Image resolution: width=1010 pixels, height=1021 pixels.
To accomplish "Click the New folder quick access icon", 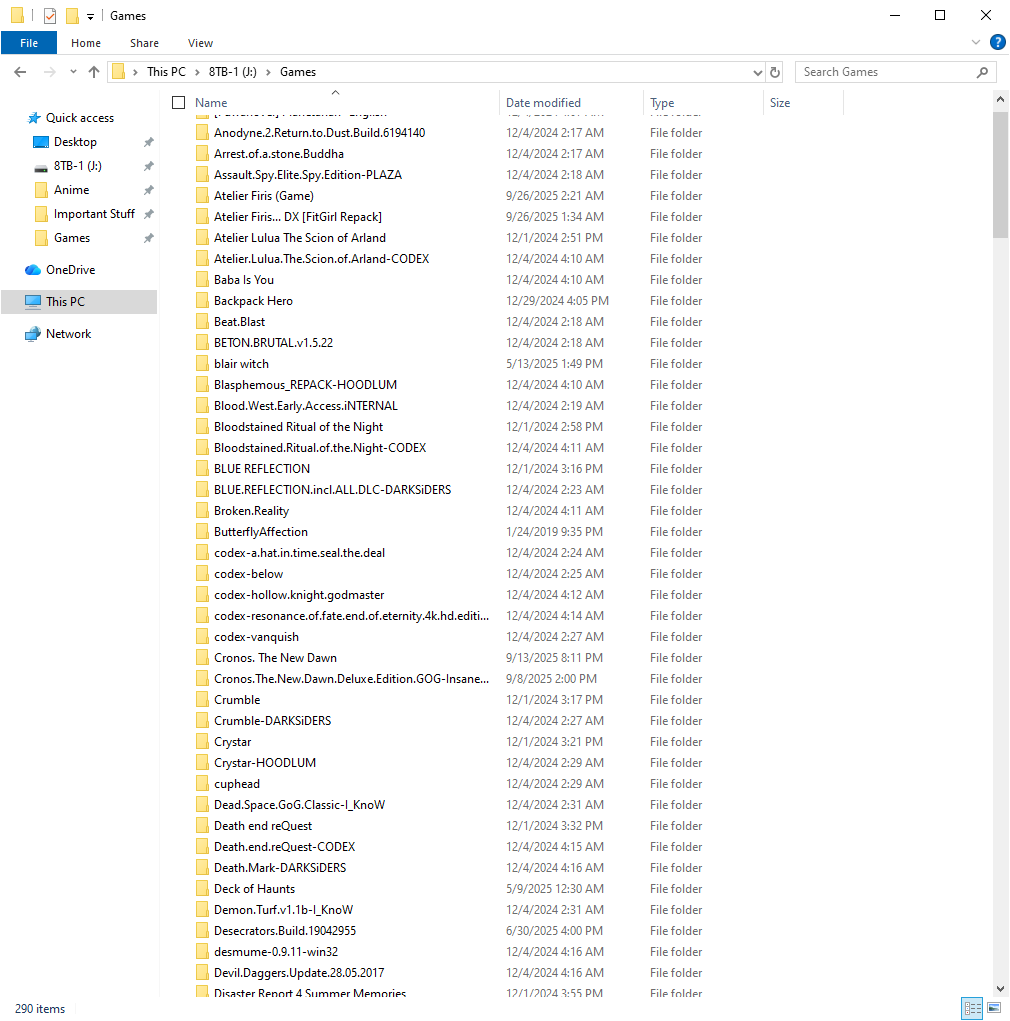I will [x=72, y=16].
